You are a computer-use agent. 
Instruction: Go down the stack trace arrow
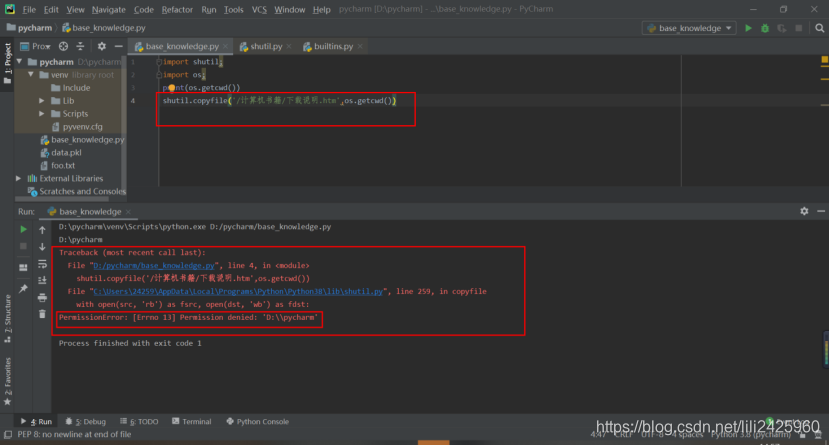point(42,247)
